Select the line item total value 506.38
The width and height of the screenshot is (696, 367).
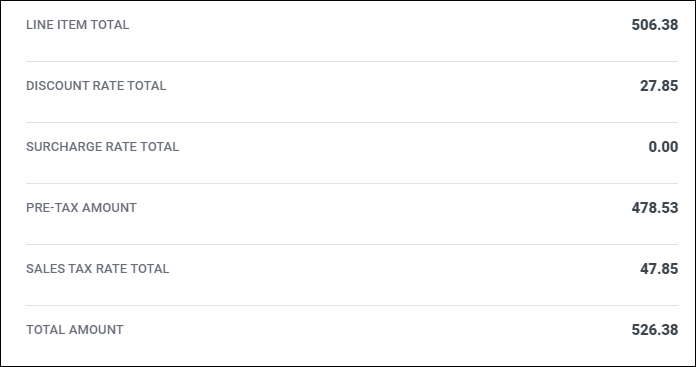[655, 25]
